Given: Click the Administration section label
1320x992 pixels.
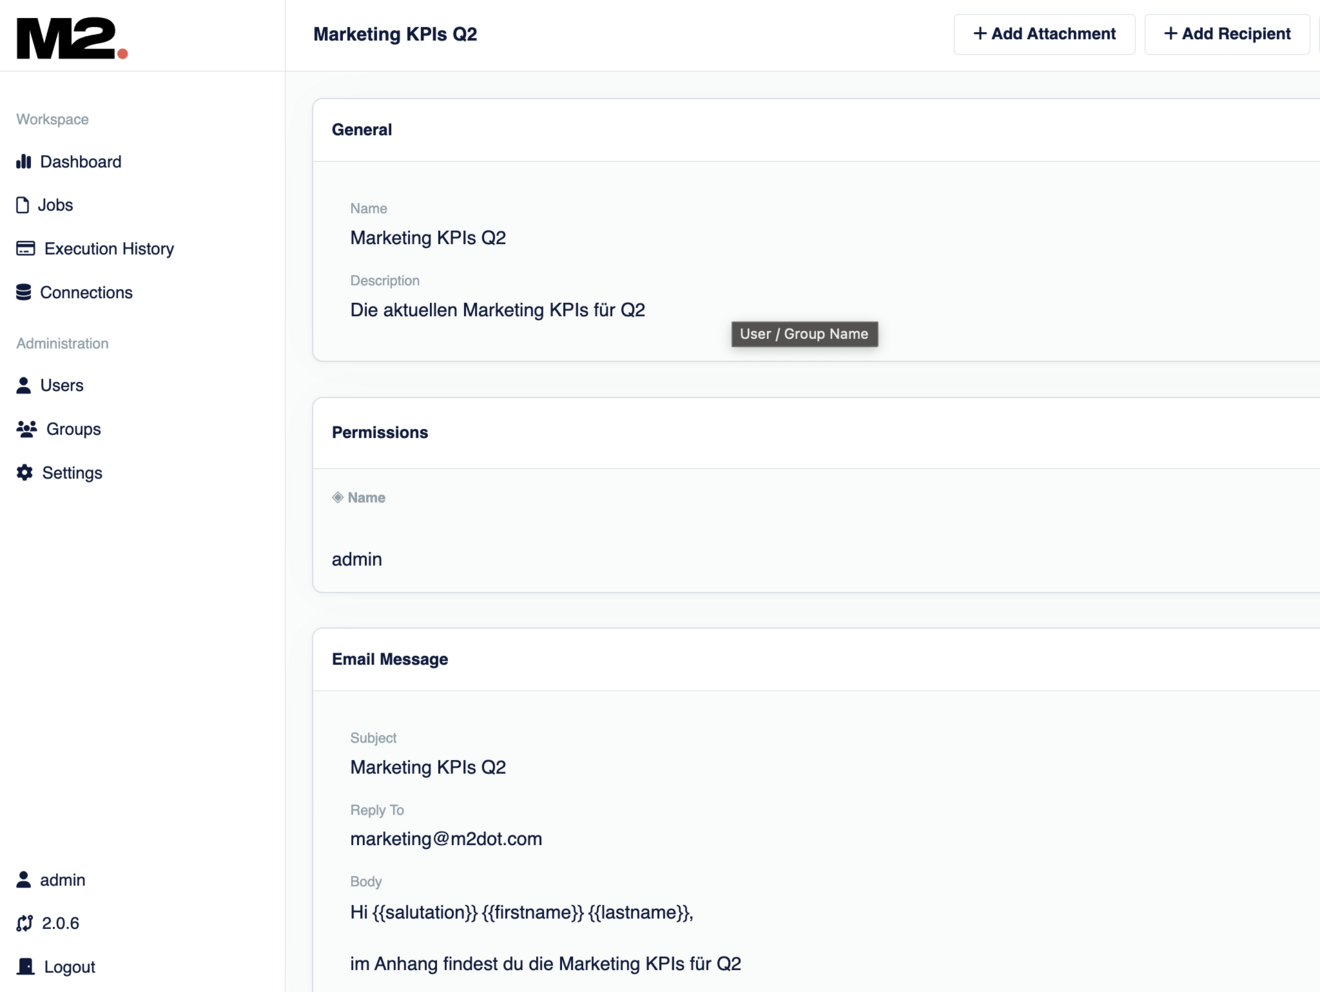Looking at the screenshot, I should (x=62, y=343).
